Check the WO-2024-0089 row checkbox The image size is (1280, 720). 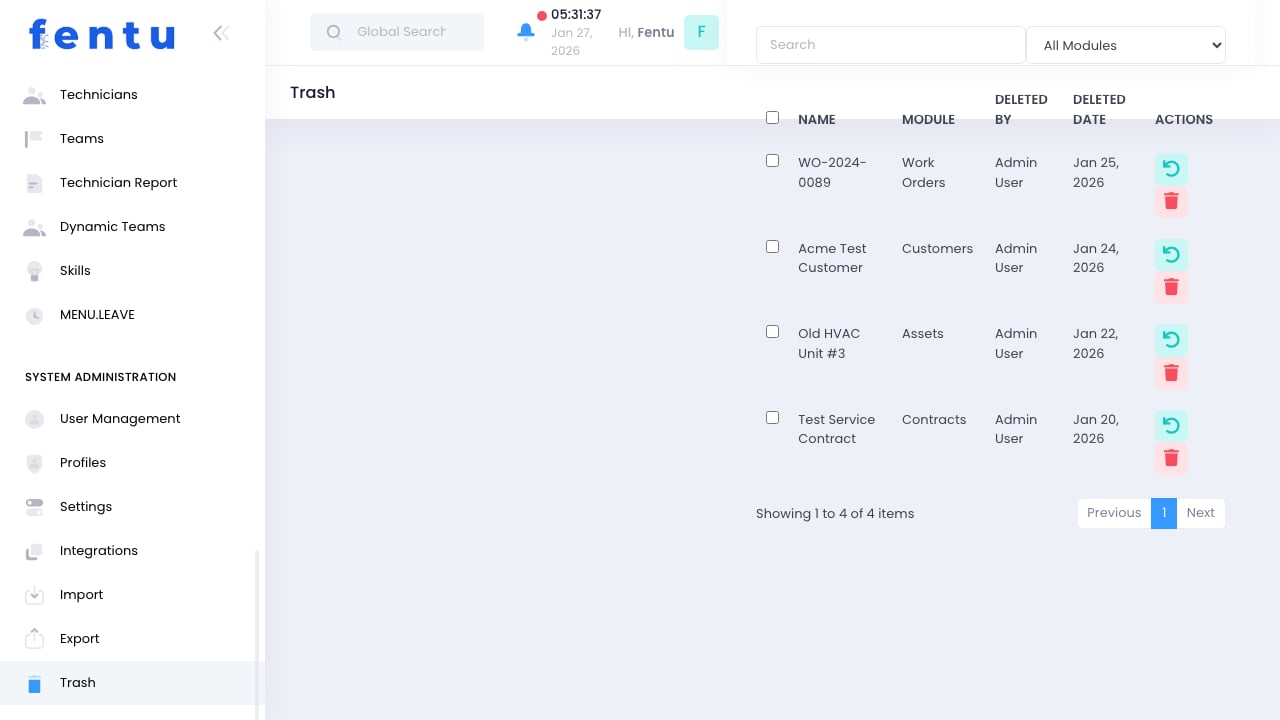[x=772, y=161]
